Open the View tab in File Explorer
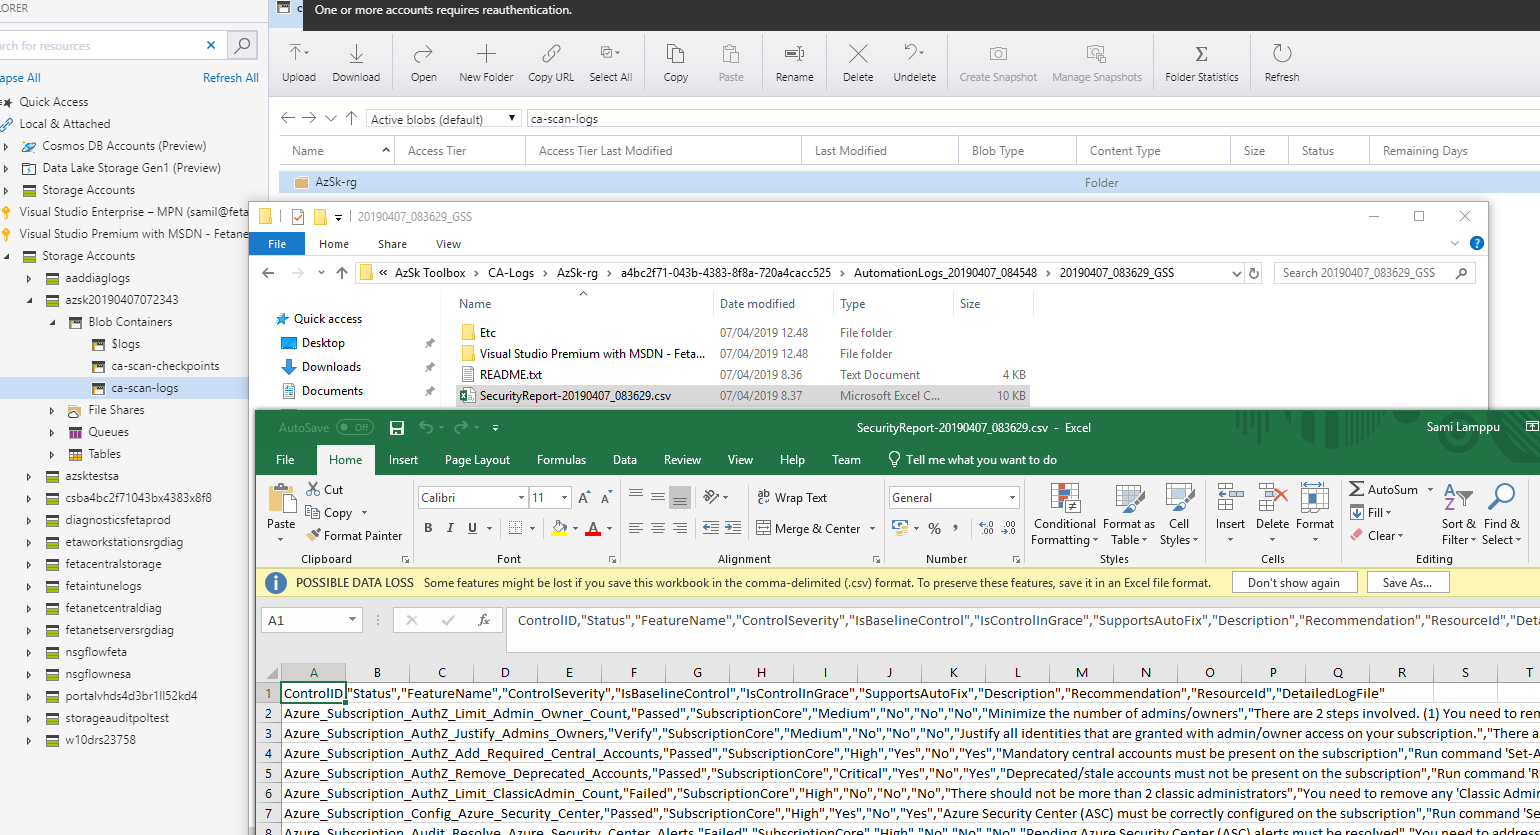Image resolution: width=1540 pixels, height=835 pixels. click(448, 244)
